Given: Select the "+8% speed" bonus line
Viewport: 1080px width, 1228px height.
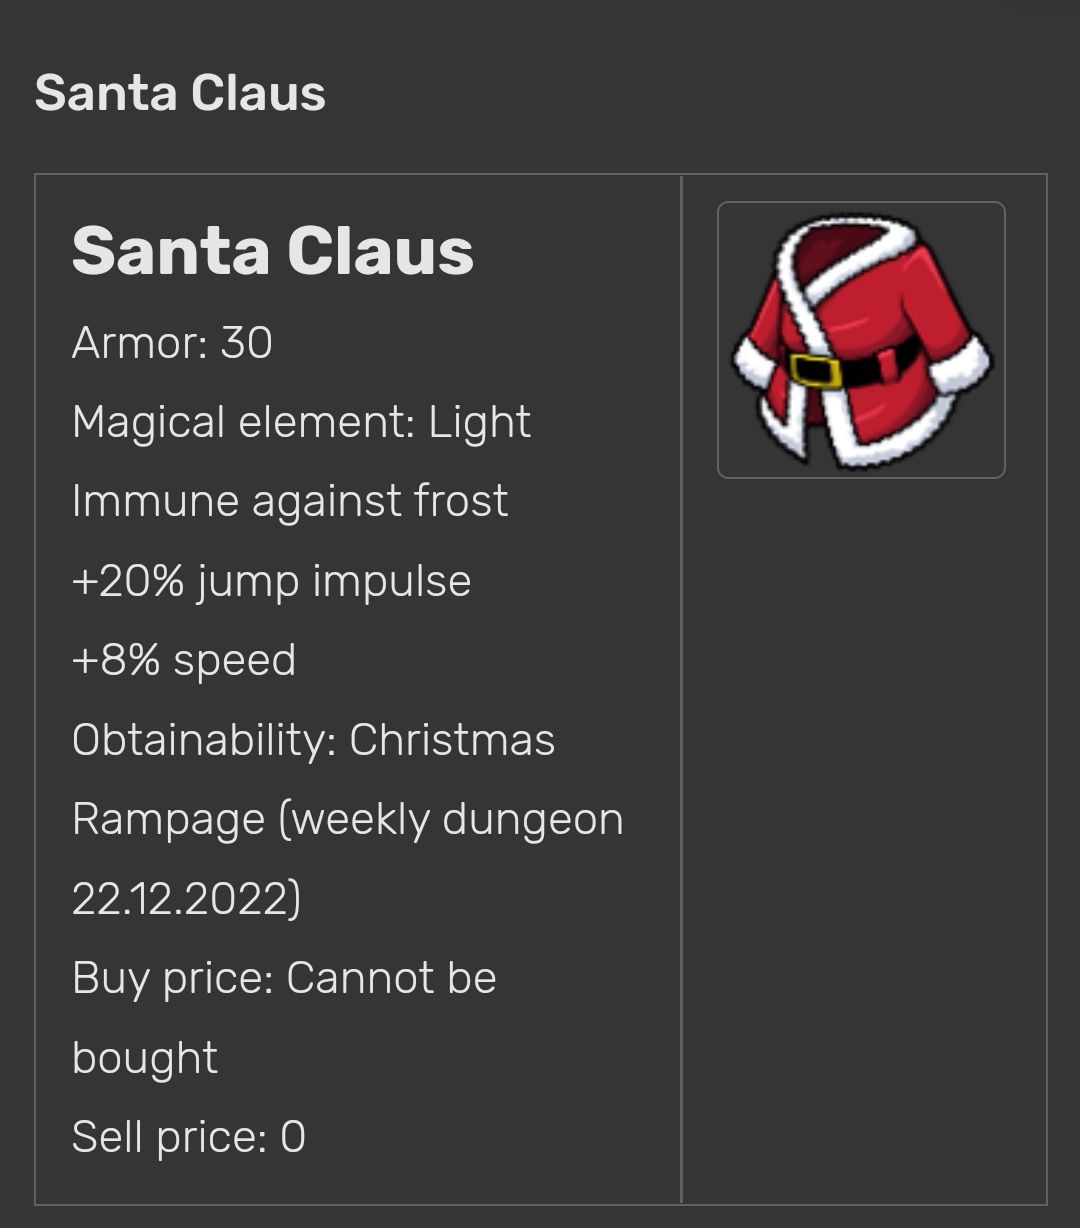Looking at the screenshot, I should point(184,660).
